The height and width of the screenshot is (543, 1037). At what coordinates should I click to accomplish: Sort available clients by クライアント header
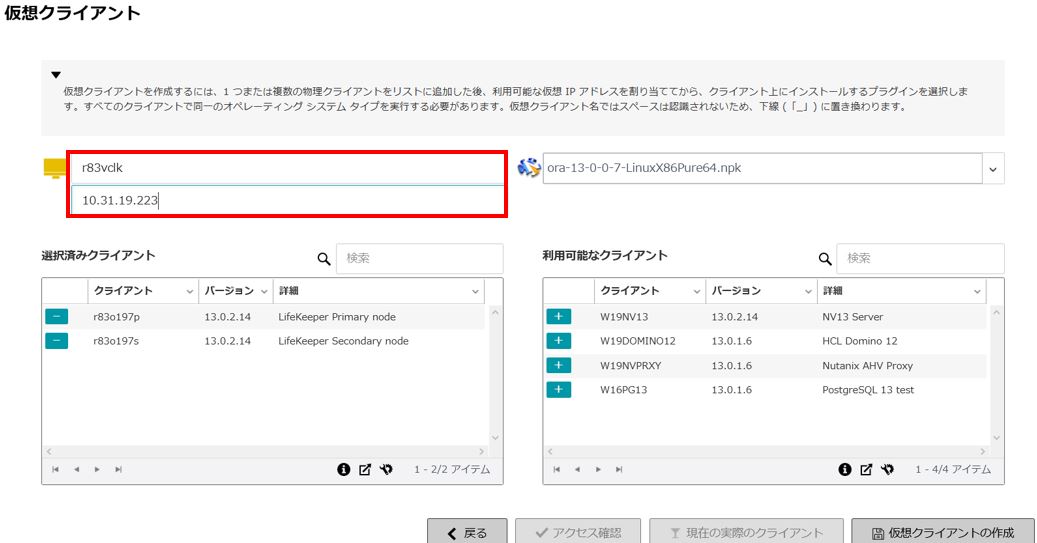coord(630,291)
